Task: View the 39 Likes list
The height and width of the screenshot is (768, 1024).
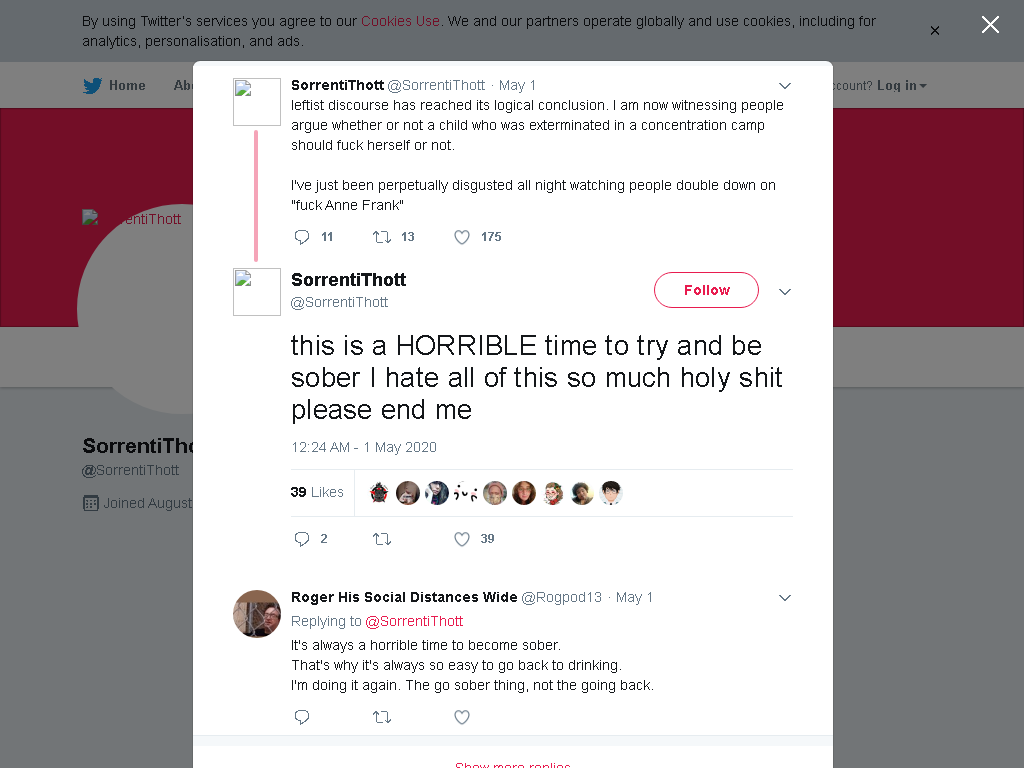Action: tap(317, 492)
